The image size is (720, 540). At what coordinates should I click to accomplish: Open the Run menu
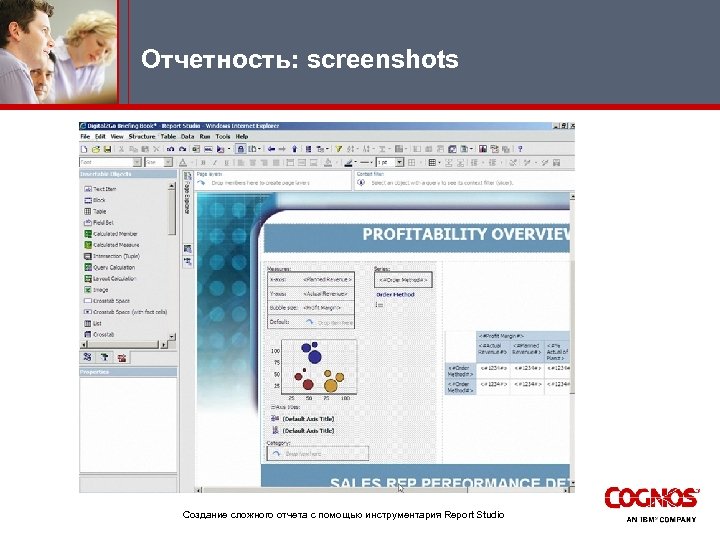click(x=205, y=137)
